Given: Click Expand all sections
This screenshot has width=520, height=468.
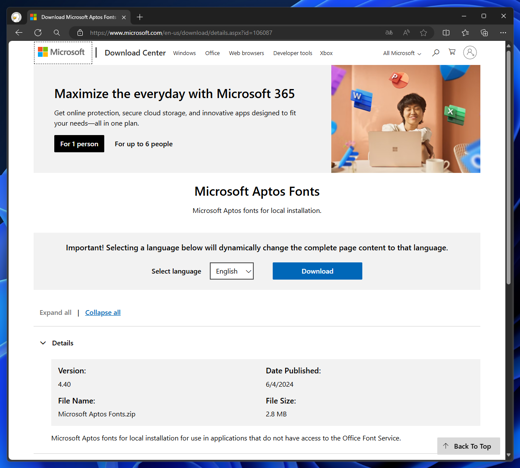Looking at the screenshot, I should (x=55, y=312).
